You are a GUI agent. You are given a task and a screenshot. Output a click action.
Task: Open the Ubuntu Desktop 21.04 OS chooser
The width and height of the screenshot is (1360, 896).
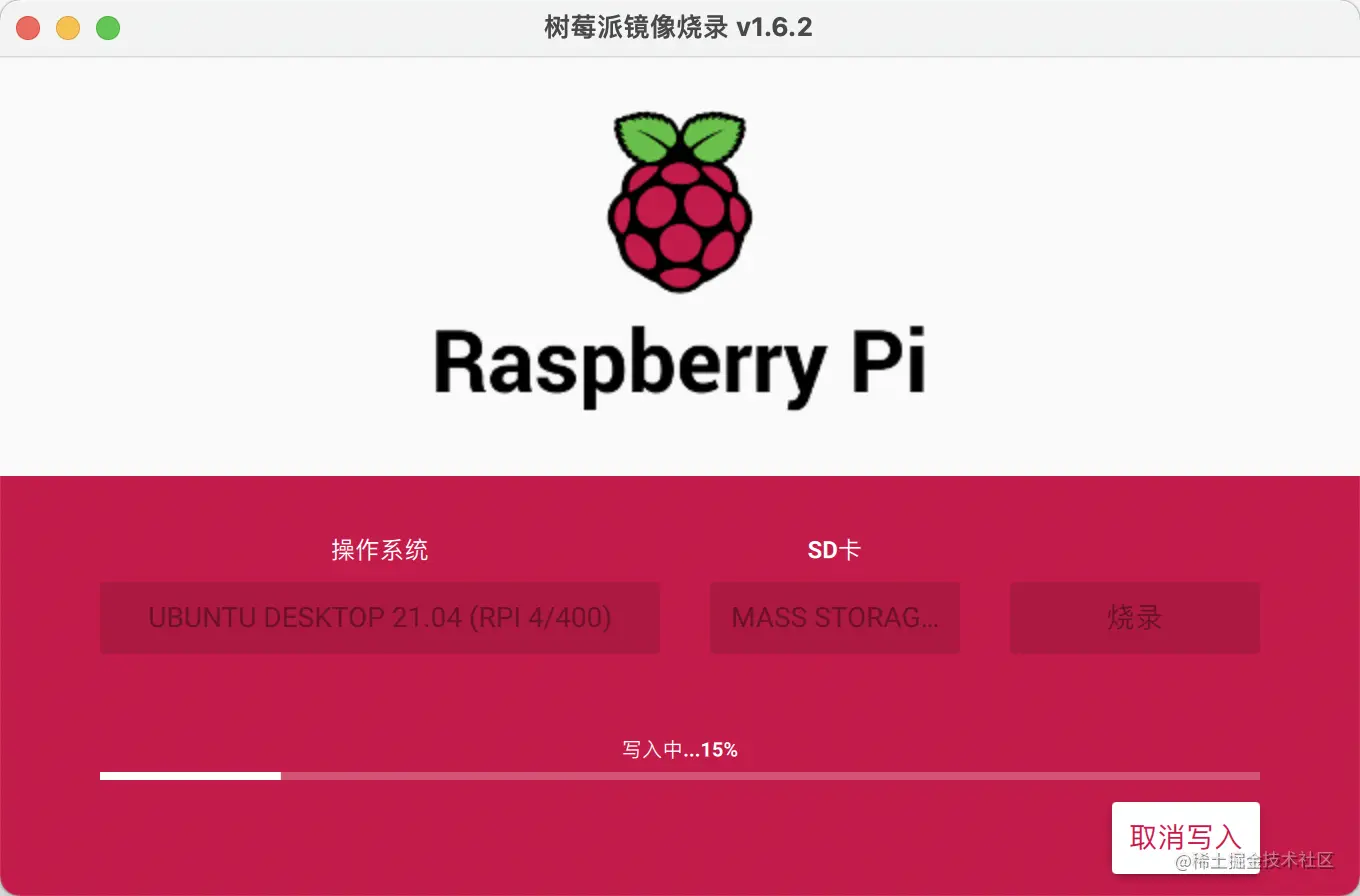pos(380,618)
